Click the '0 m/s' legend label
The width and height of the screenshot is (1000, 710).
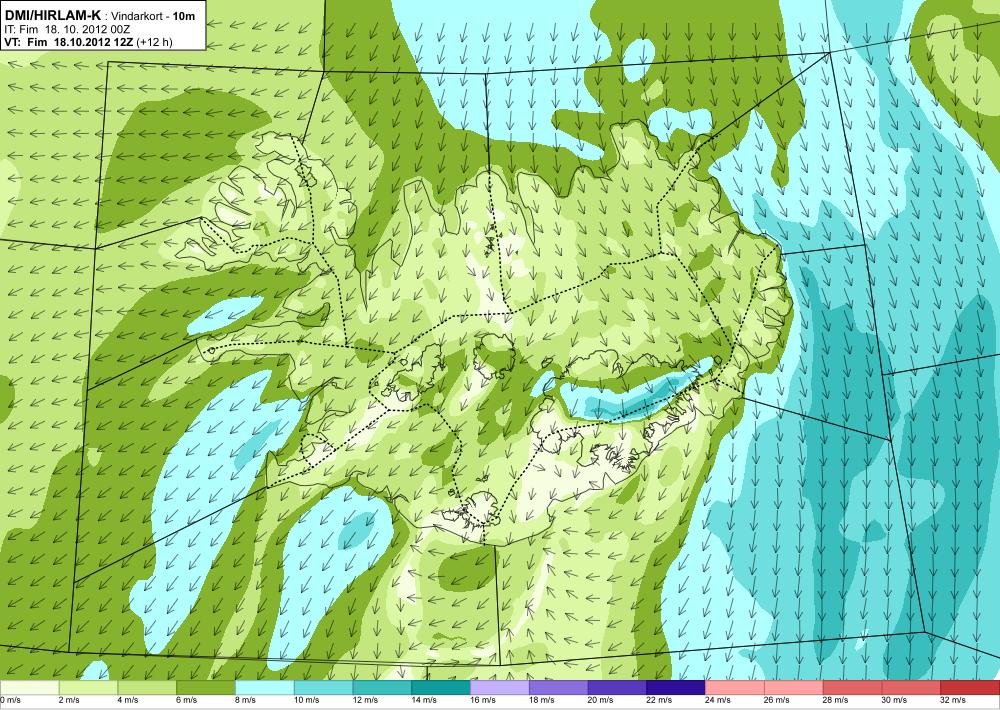click(10, 700)
